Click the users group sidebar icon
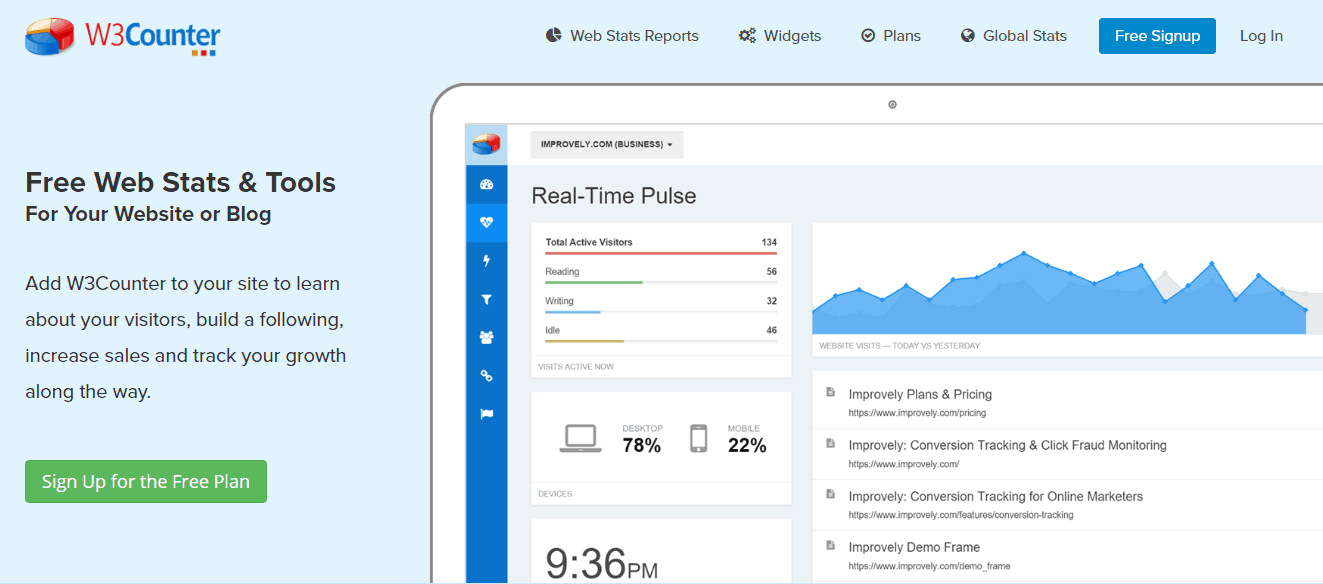Screen dimensions: 1323x584 point(487,338)
